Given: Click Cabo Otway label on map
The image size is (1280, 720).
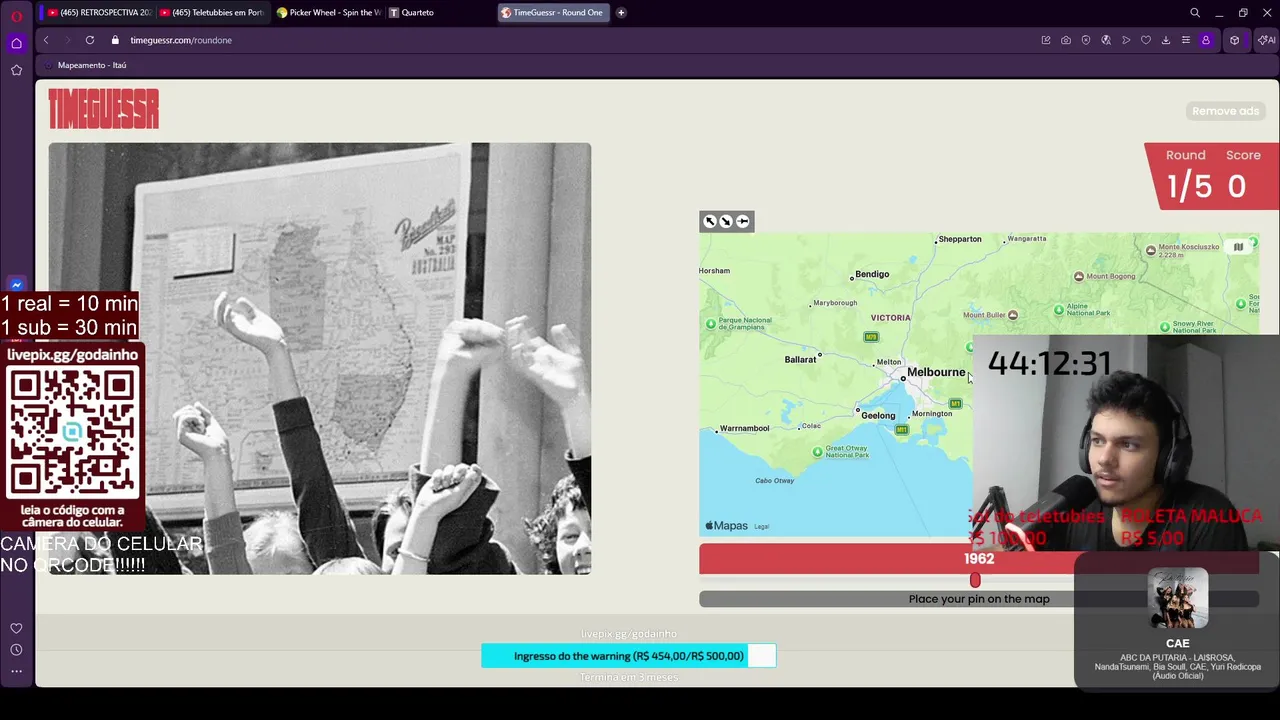Looking at the screenshot, I should [x=774, y=480].
